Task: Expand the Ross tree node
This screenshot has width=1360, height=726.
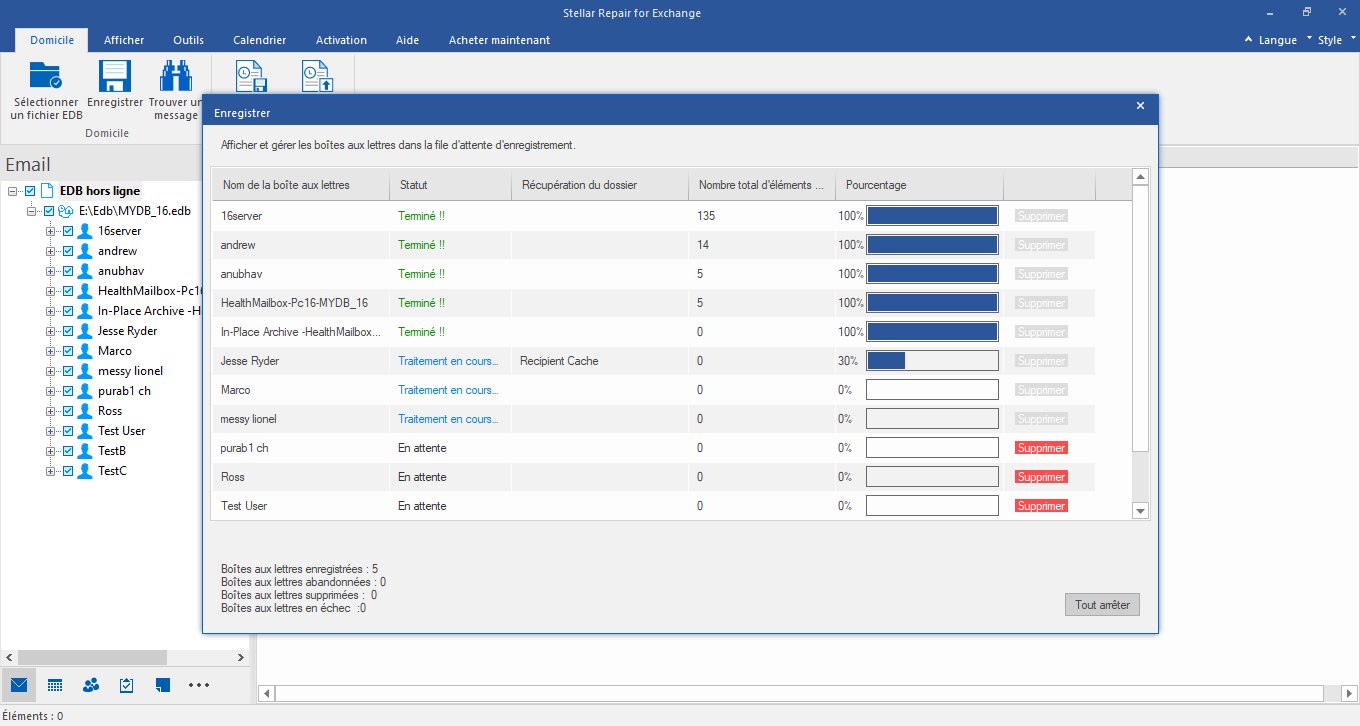Action: (x=51, y=411)
